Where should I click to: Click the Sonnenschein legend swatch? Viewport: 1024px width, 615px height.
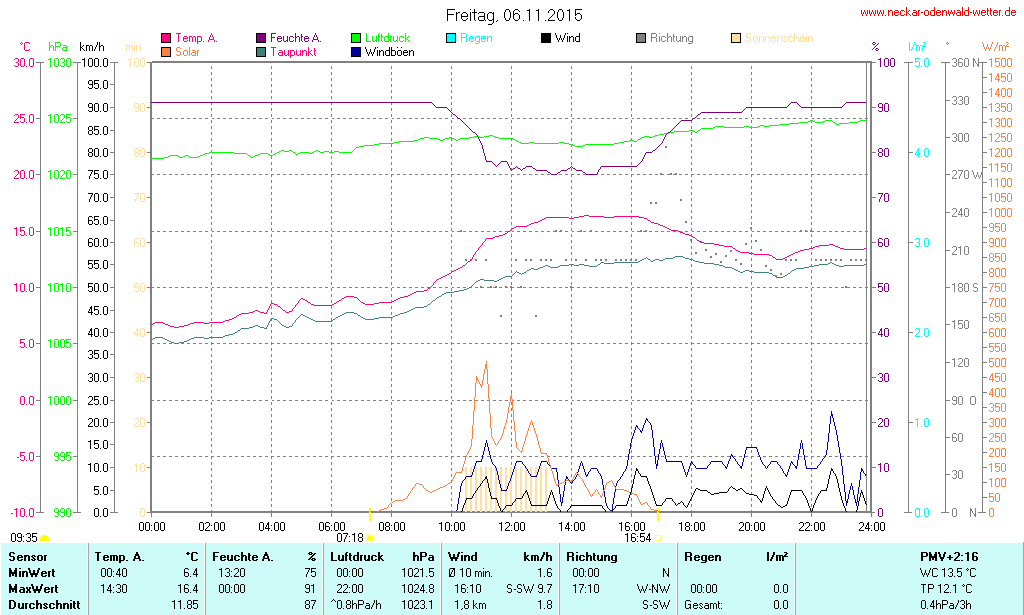pyautogui.click(x=736, y=39)
